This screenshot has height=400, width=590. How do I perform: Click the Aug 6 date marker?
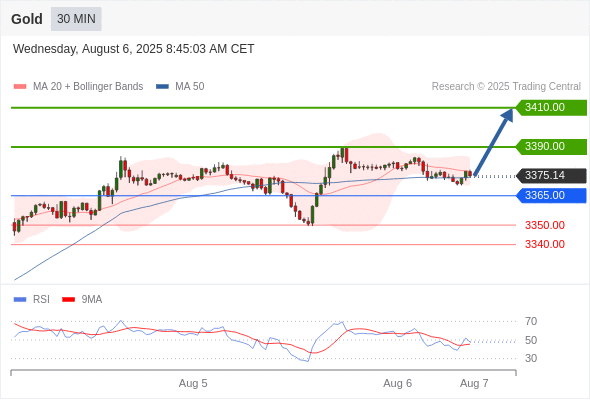tap(397, 383)
